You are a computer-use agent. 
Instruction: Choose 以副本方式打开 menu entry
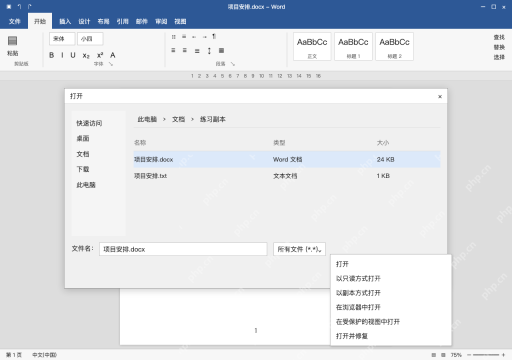pyautogui.click(x=391, y=293)
